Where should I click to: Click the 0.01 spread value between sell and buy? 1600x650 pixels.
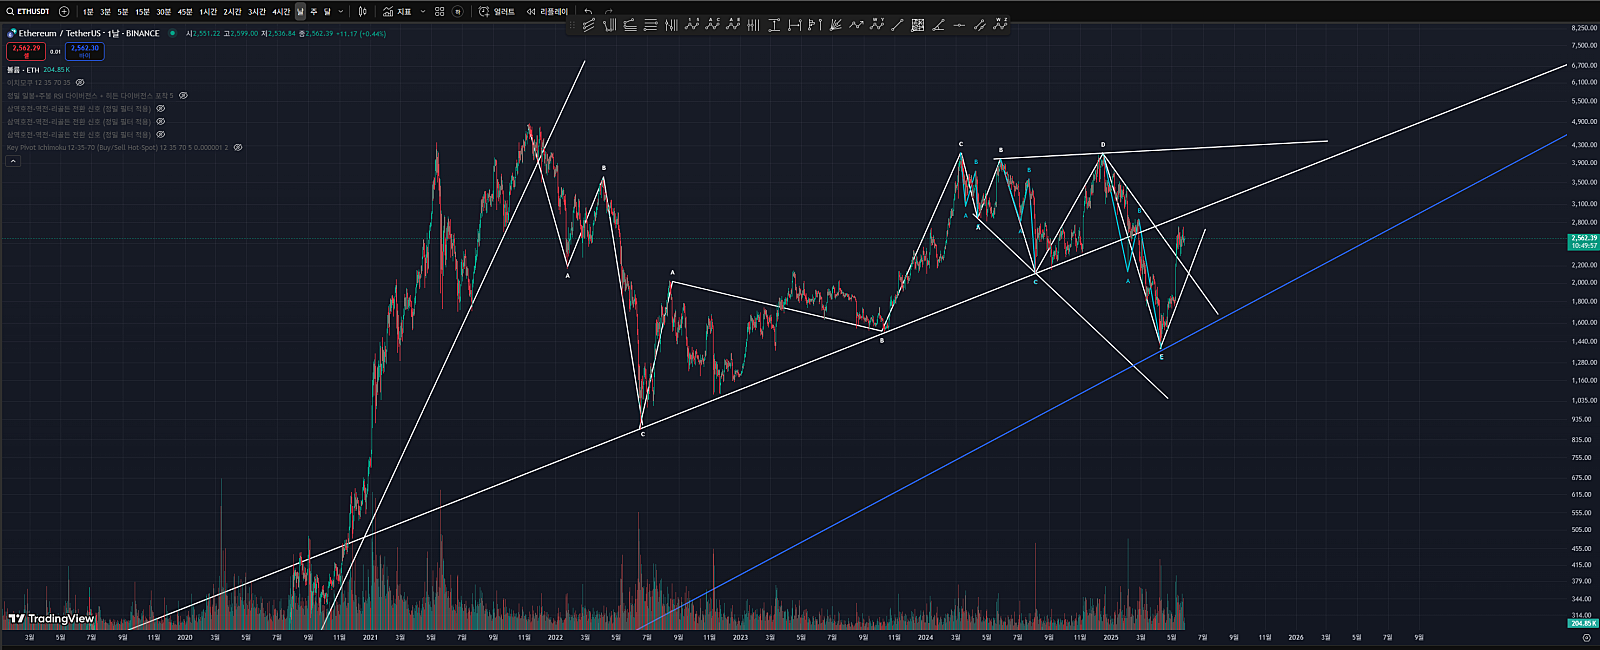55,51
